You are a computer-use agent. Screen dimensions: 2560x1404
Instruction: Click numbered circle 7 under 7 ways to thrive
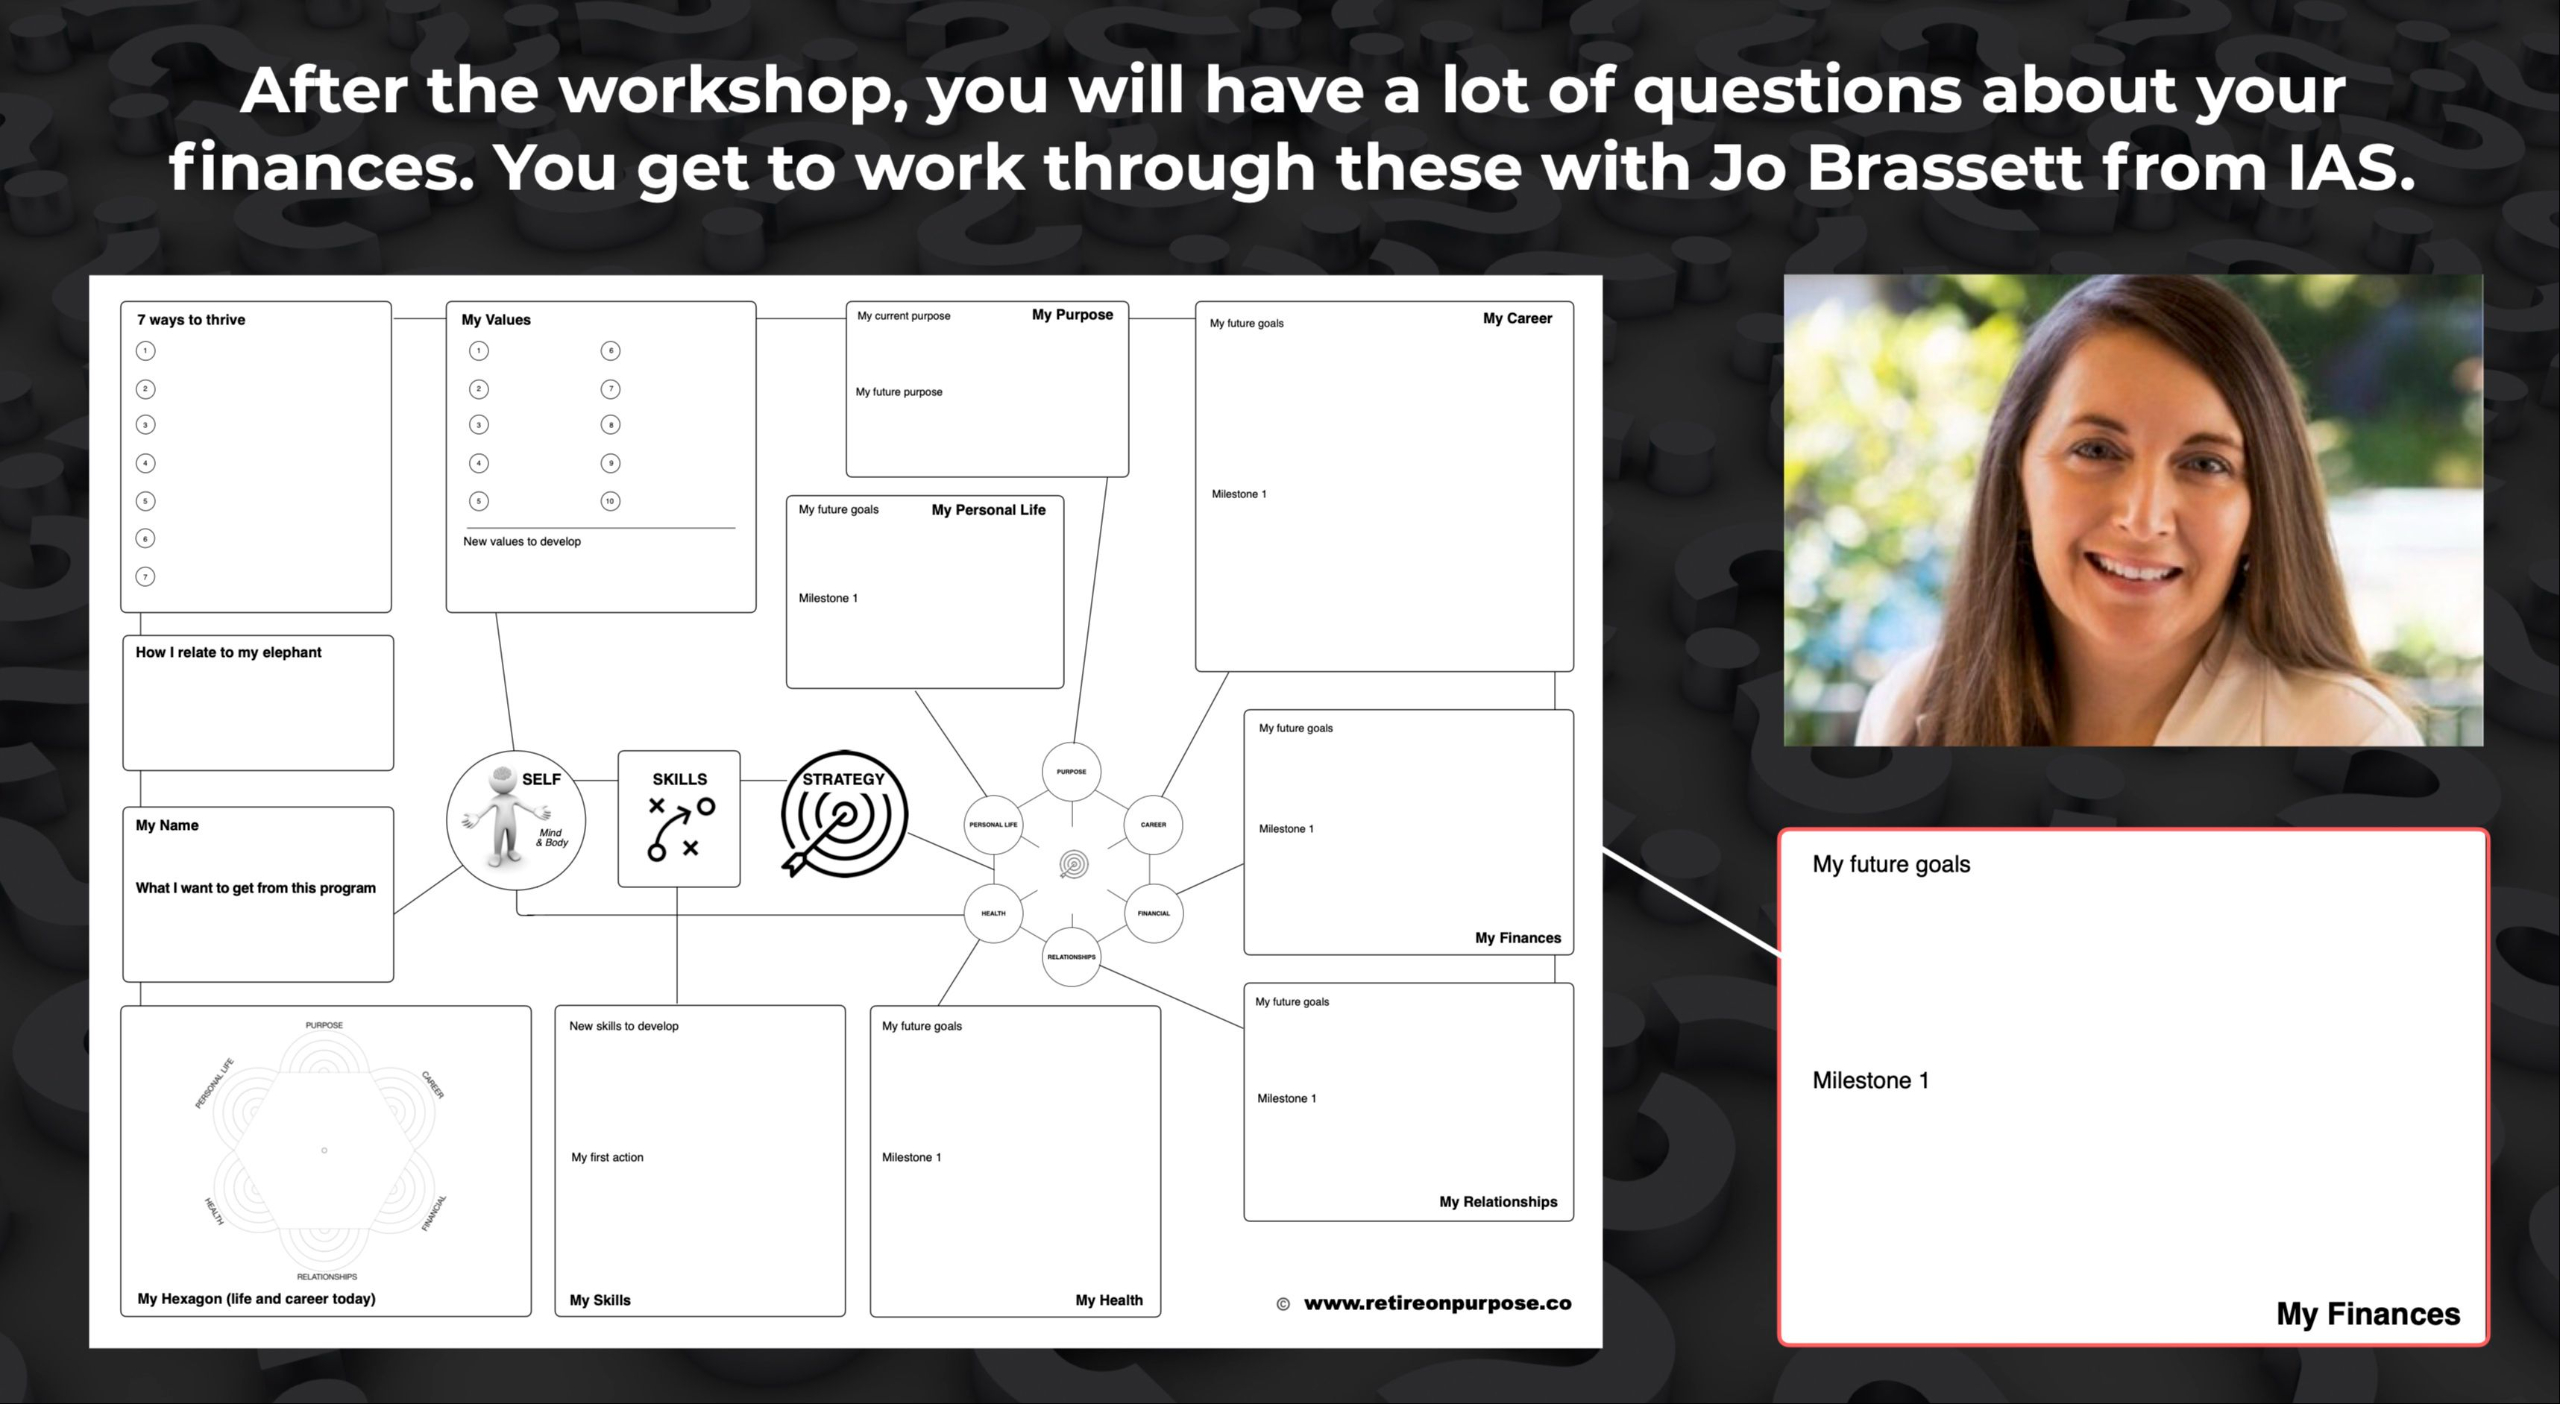pyautogui.click(x=146, y=577)
